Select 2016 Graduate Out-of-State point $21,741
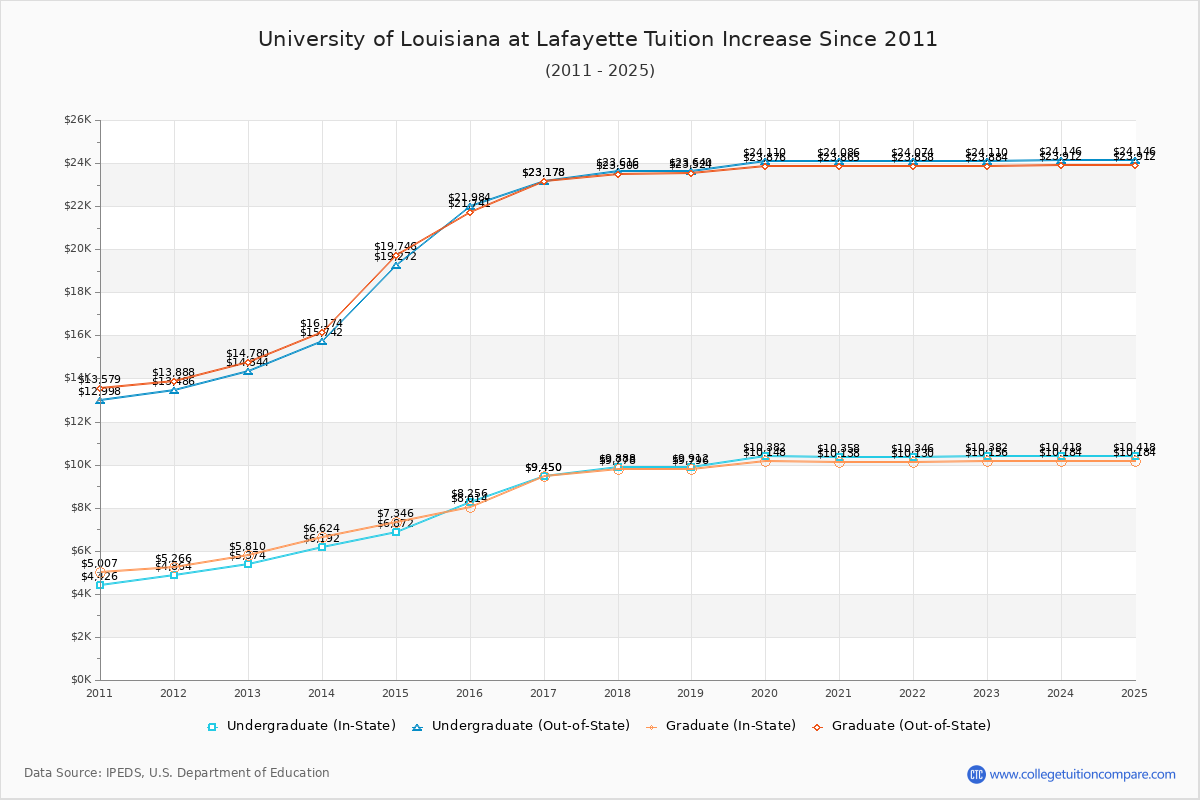This screenshot has height=800, width=1200. (470, 212)
